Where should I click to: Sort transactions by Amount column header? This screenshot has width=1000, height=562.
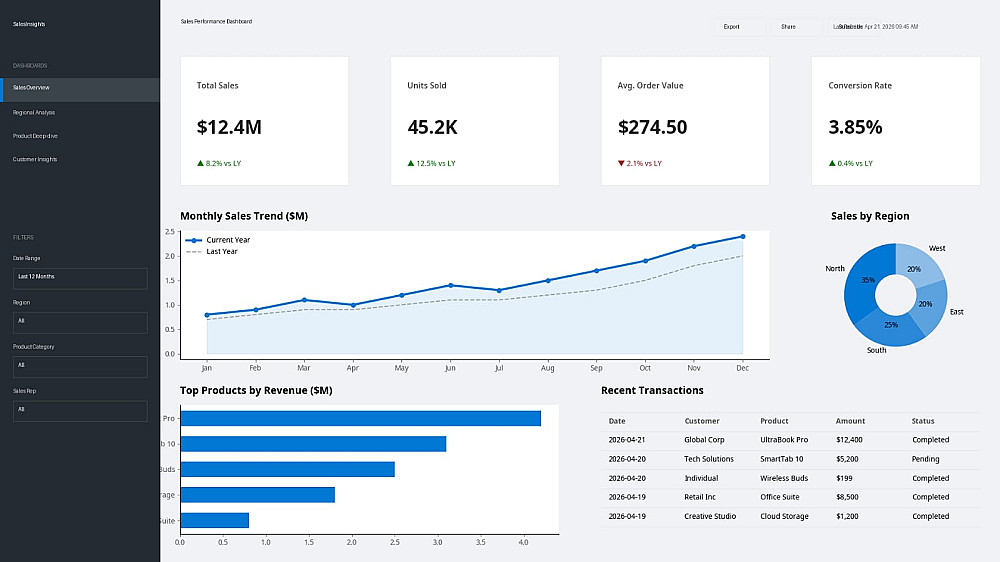coord(850,421)
